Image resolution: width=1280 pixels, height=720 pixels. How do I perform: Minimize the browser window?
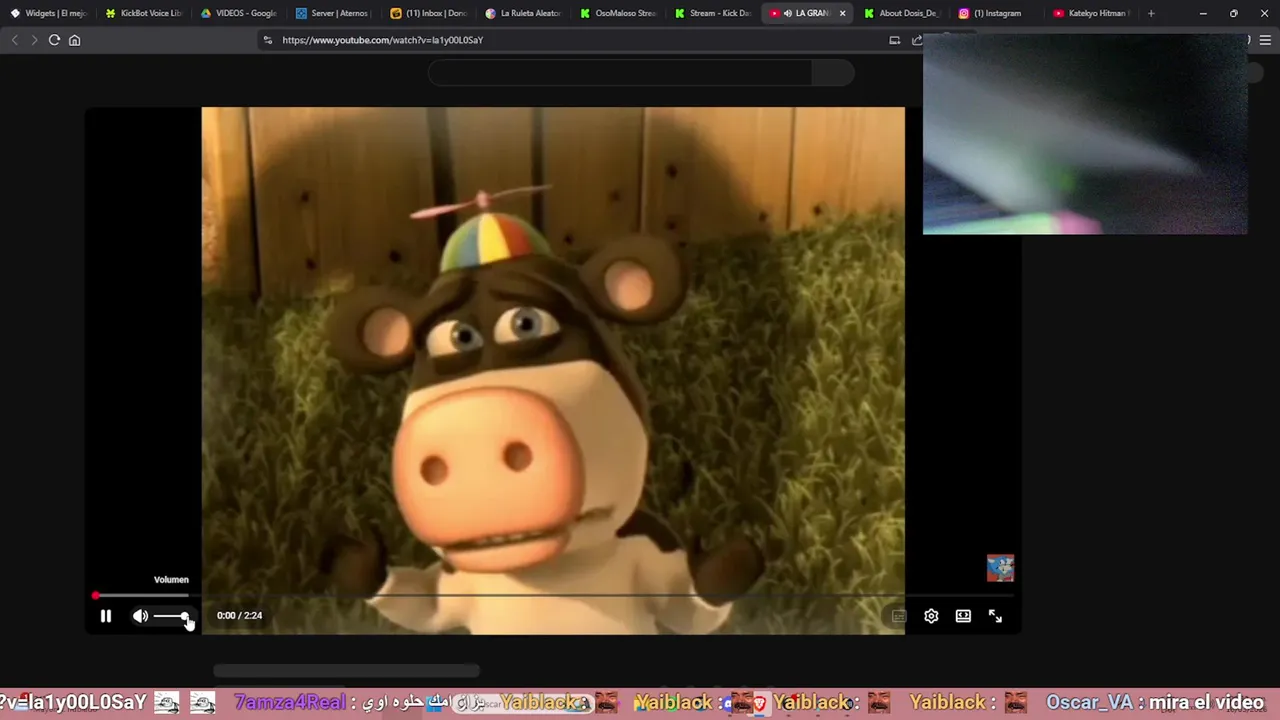[1203, 13]
